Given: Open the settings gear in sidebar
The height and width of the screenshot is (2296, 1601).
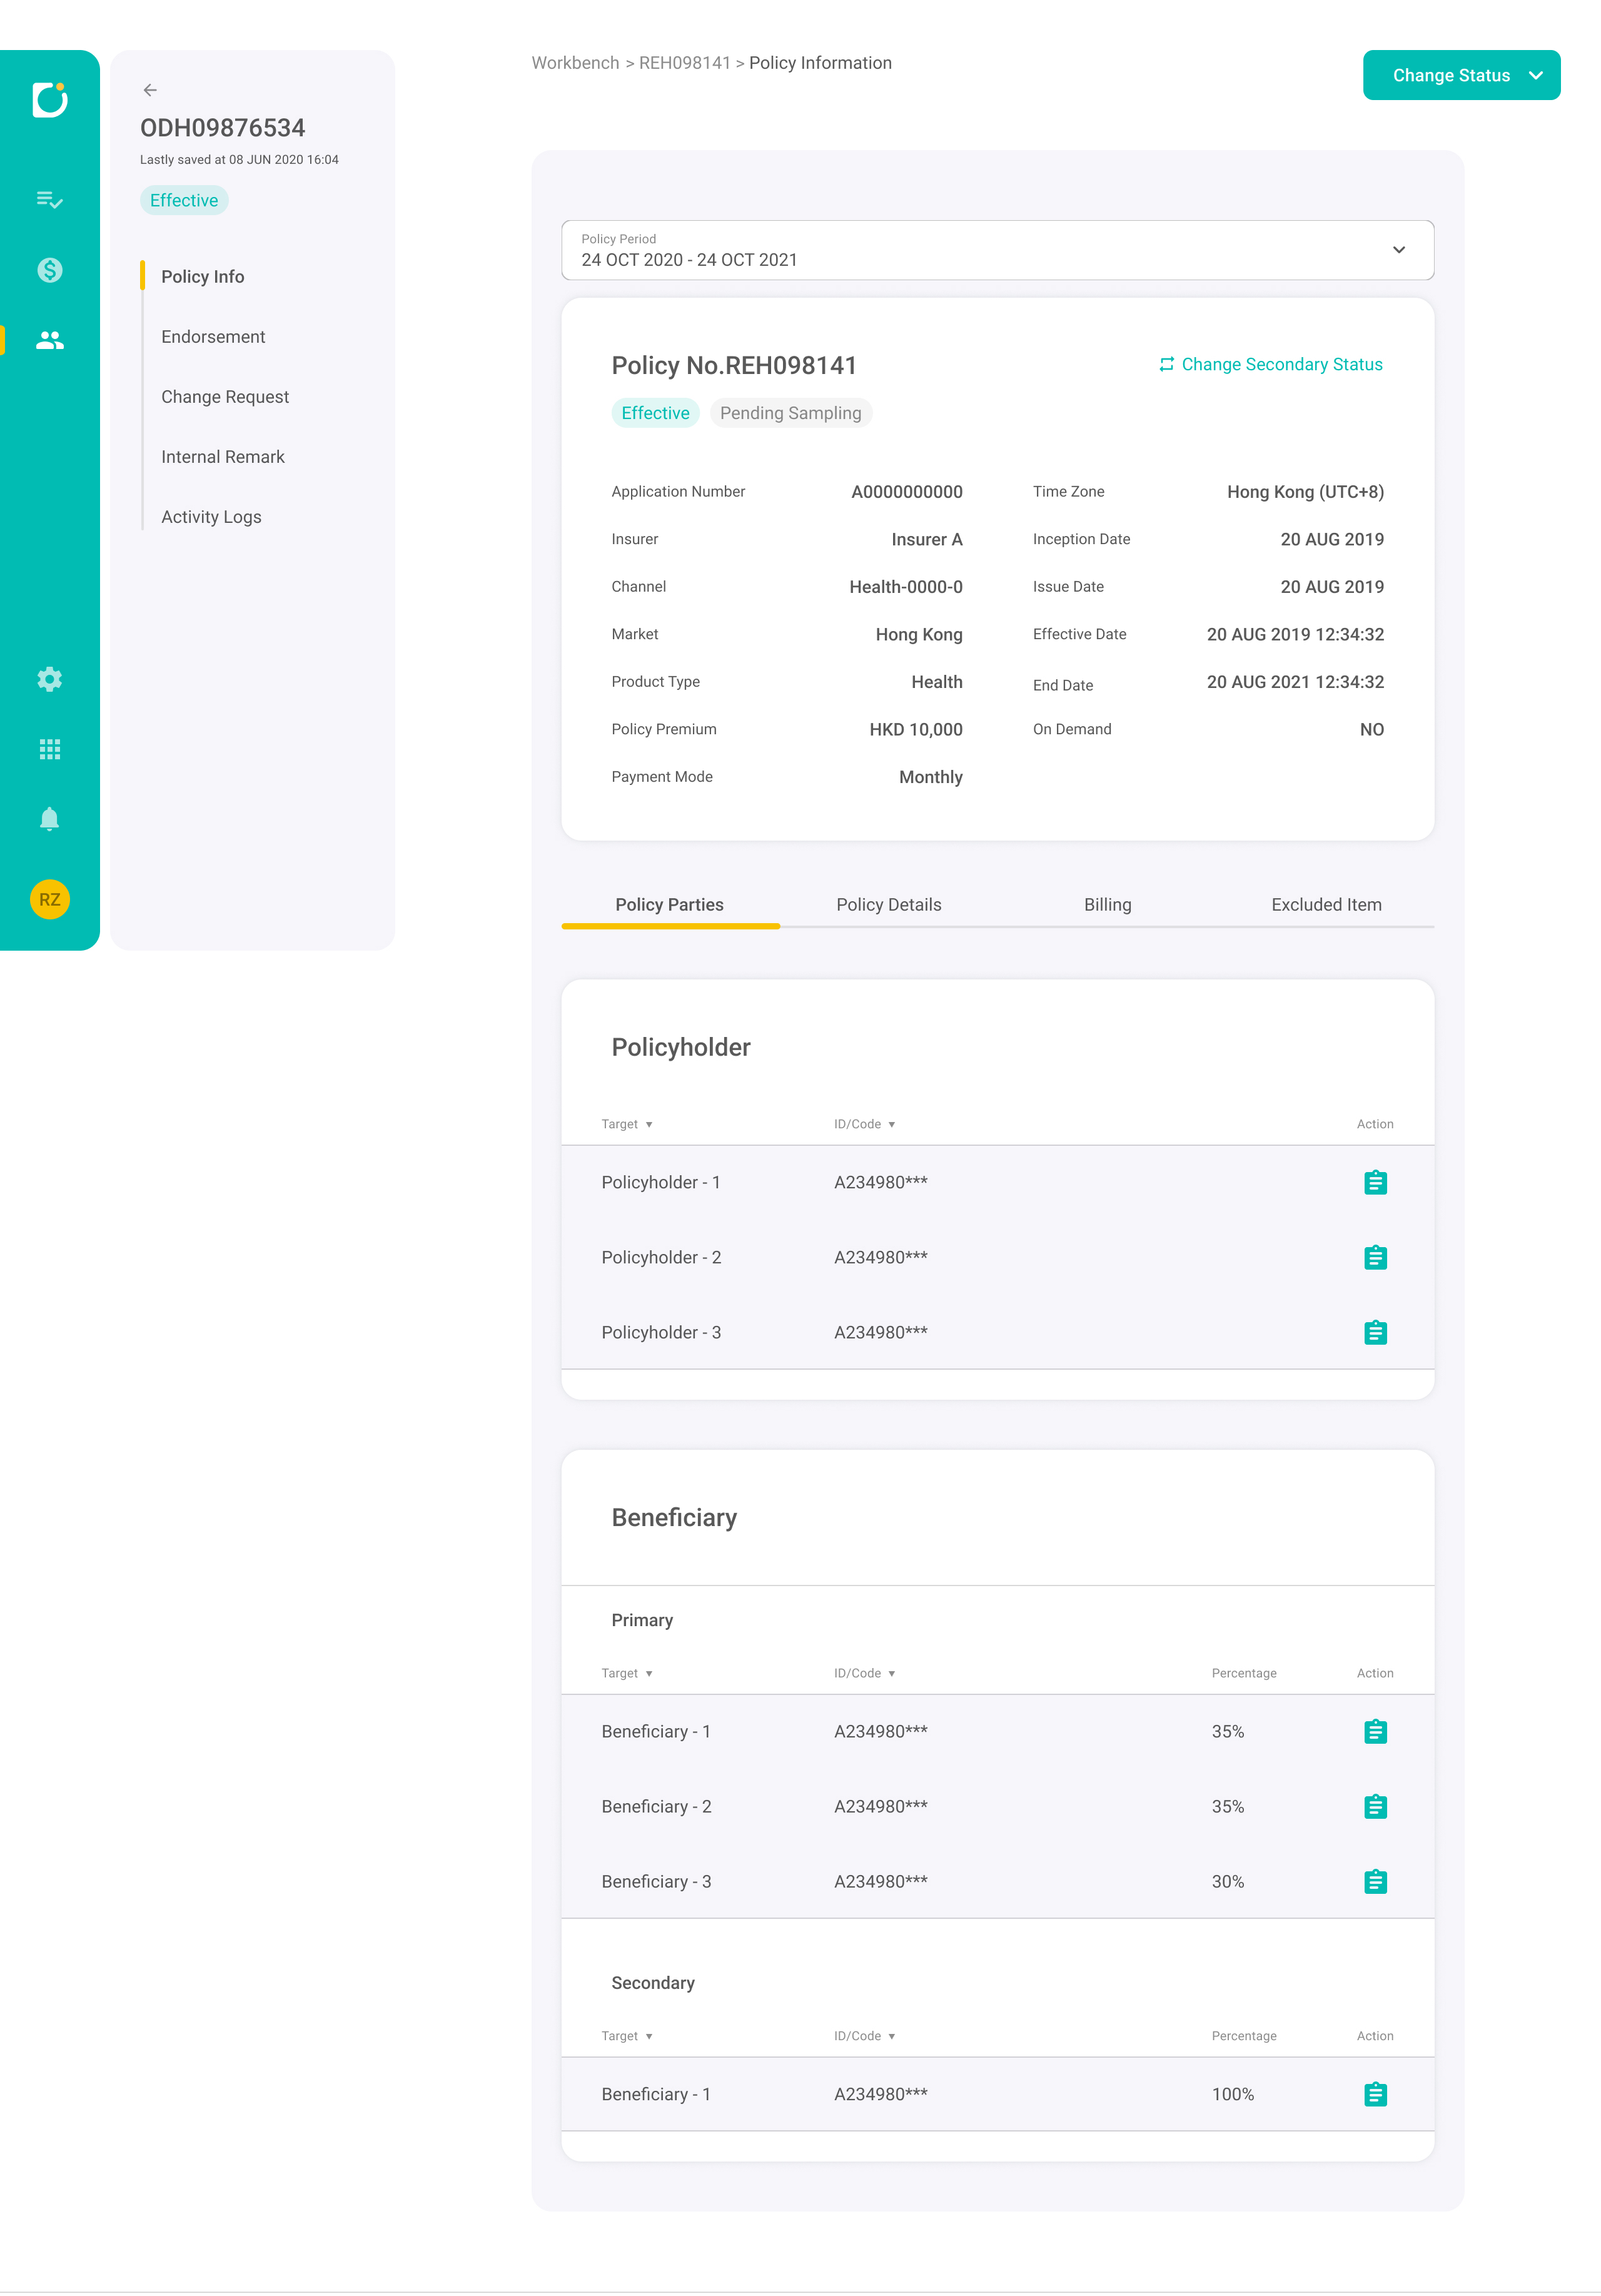Looking at the screenshot, I should pyautogui.click(x=49, y=680).
